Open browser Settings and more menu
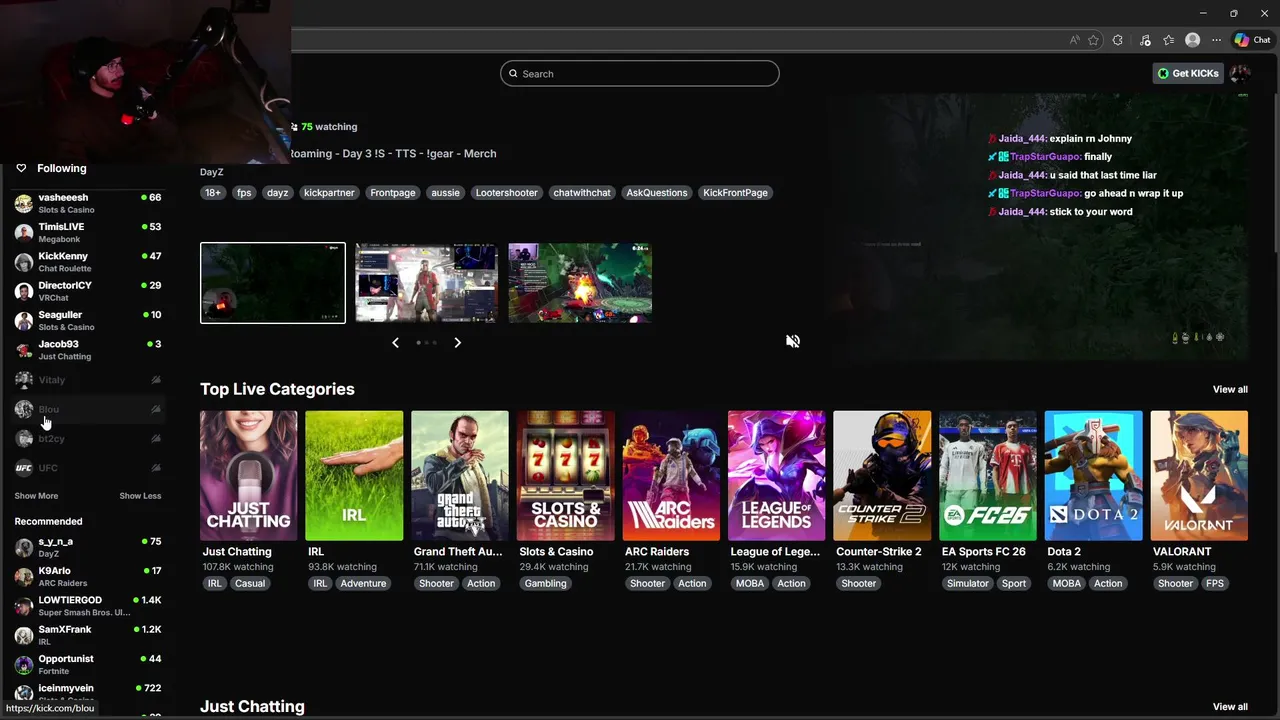The width and height of the screenshot is (1280, 720). [1217, 40]
